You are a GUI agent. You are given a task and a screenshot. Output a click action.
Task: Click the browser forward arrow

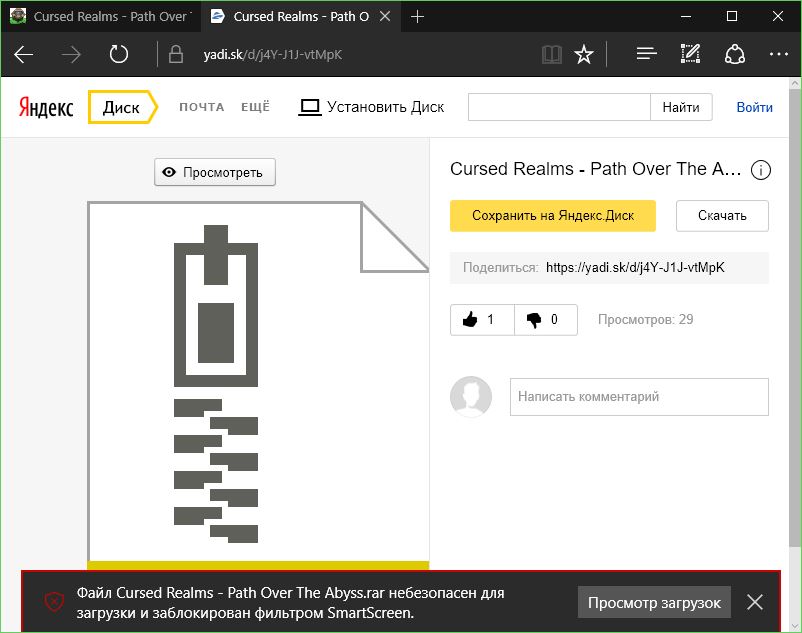point(71,54)
